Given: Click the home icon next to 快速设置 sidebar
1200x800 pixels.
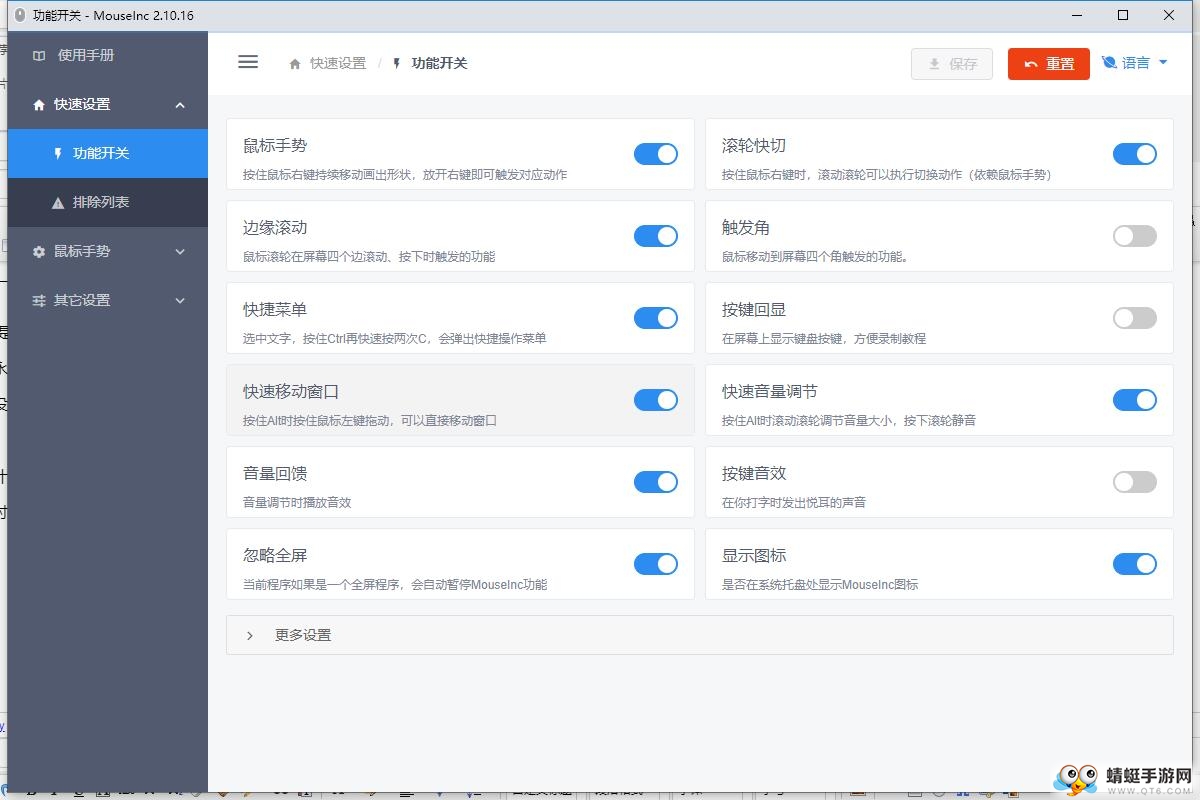Looking at the screenshot, I should click(39, 105).
